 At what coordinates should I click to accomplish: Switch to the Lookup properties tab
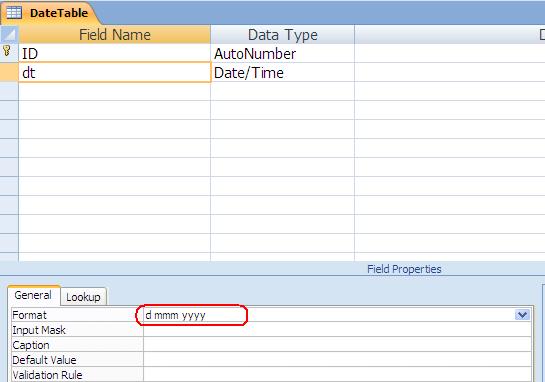pos(83,297)
